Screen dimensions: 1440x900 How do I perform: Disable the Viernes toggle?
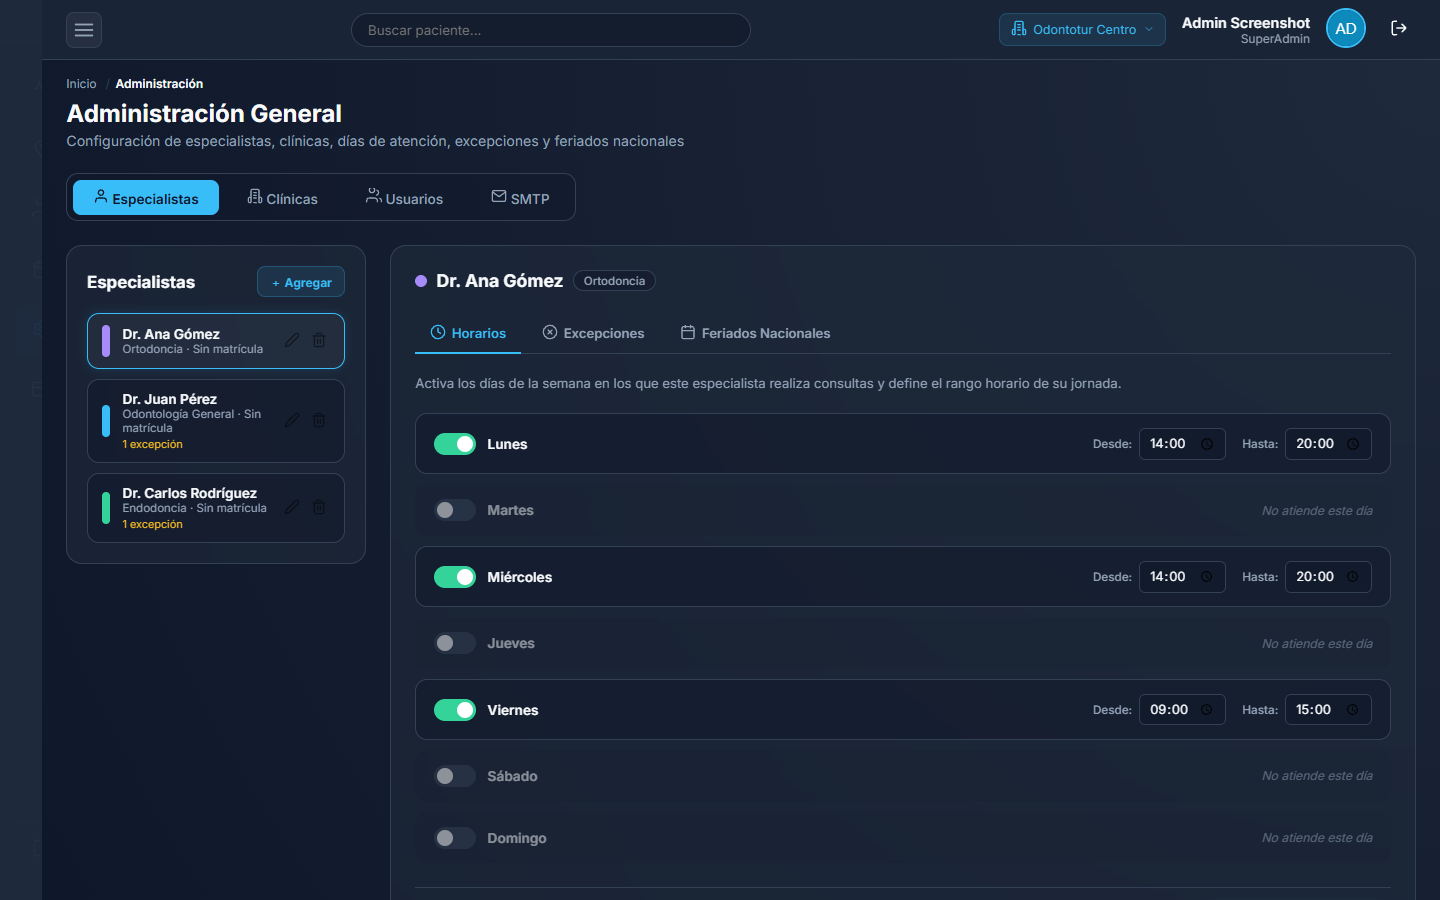tap(455, 710)
